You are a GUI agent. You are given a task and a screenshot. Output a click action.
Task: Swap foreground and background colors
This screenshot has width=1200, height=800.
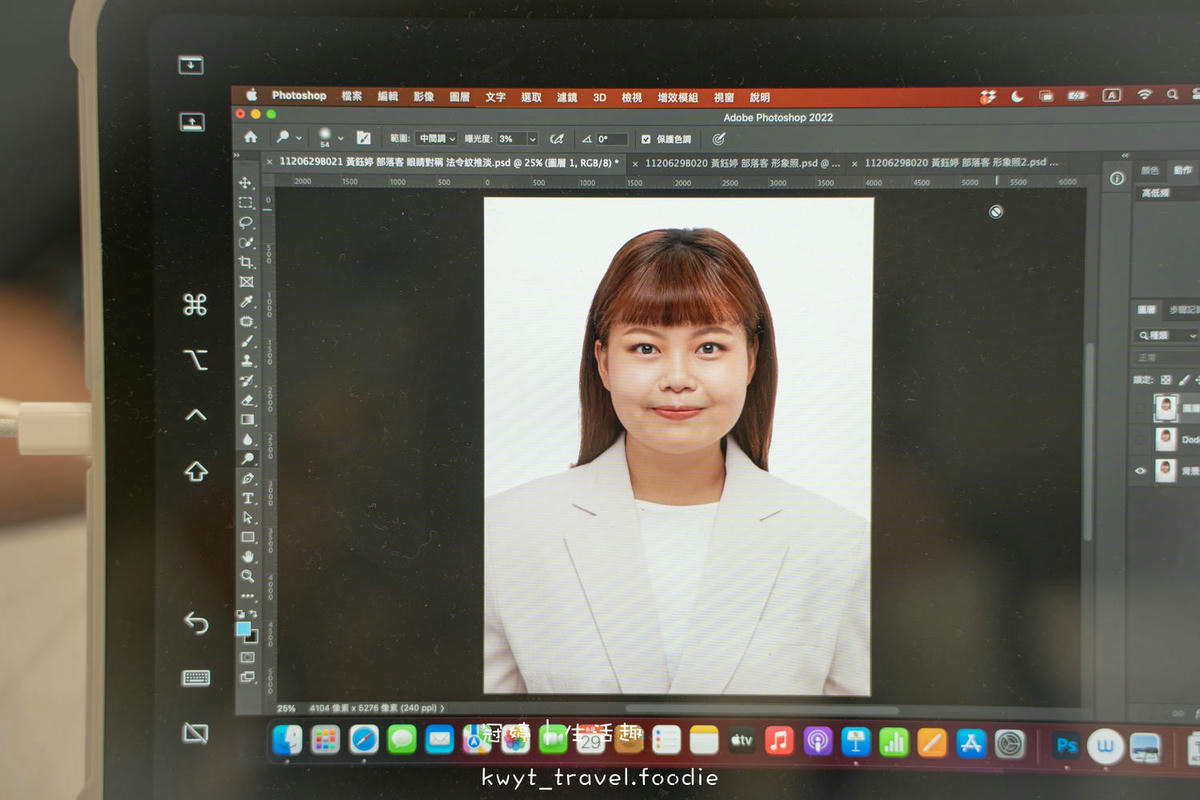coord(253,614)
